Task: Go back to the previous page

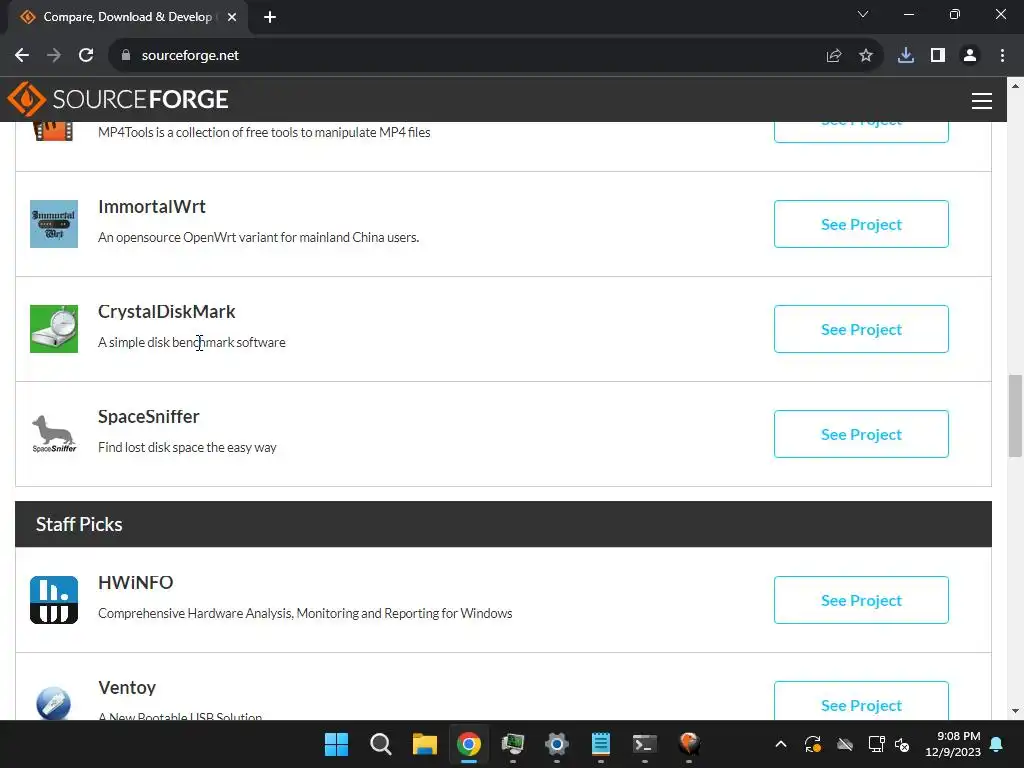Action: pyautogui.click(x=22, y=56)
